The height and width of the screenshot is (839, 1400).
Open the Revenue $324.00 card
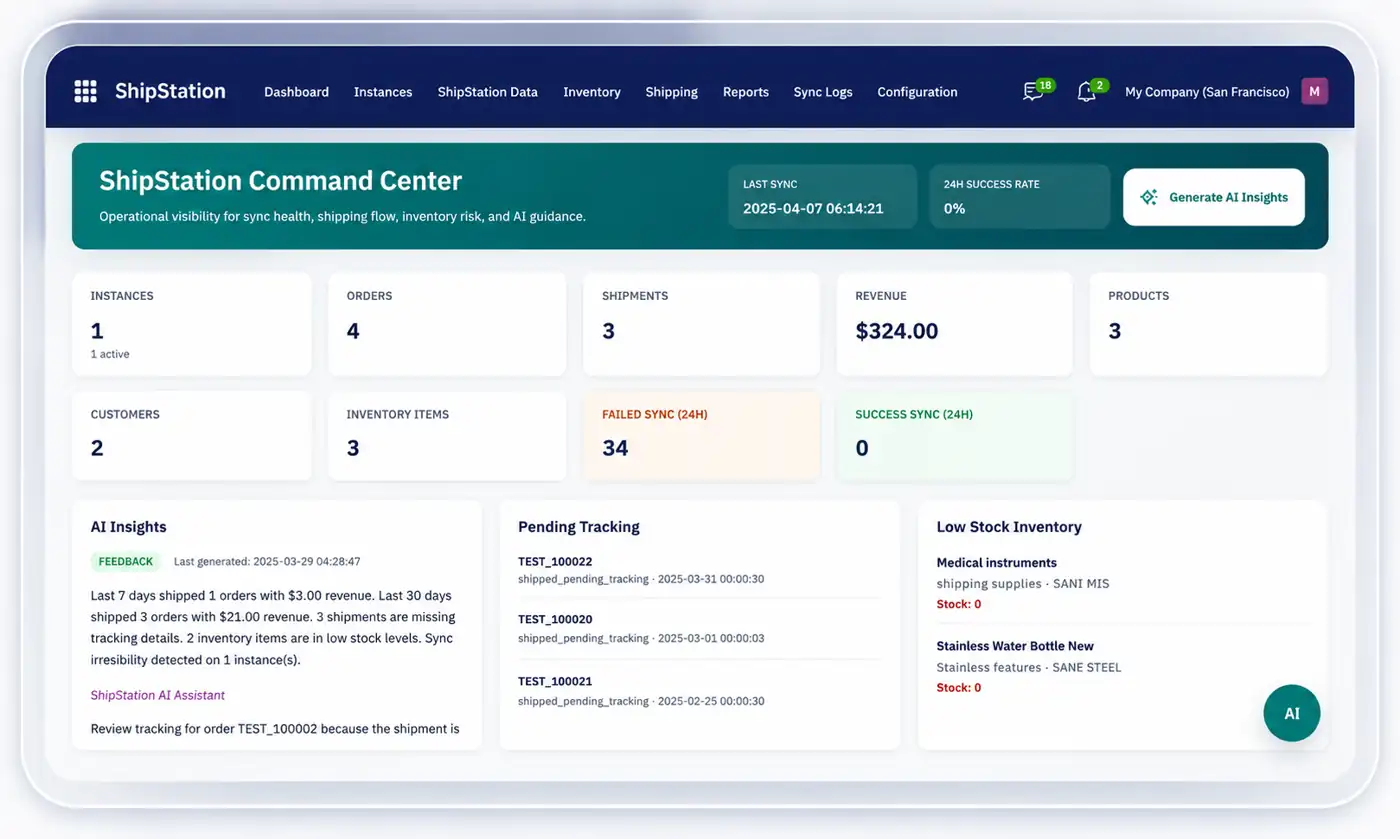click(954, 324)
